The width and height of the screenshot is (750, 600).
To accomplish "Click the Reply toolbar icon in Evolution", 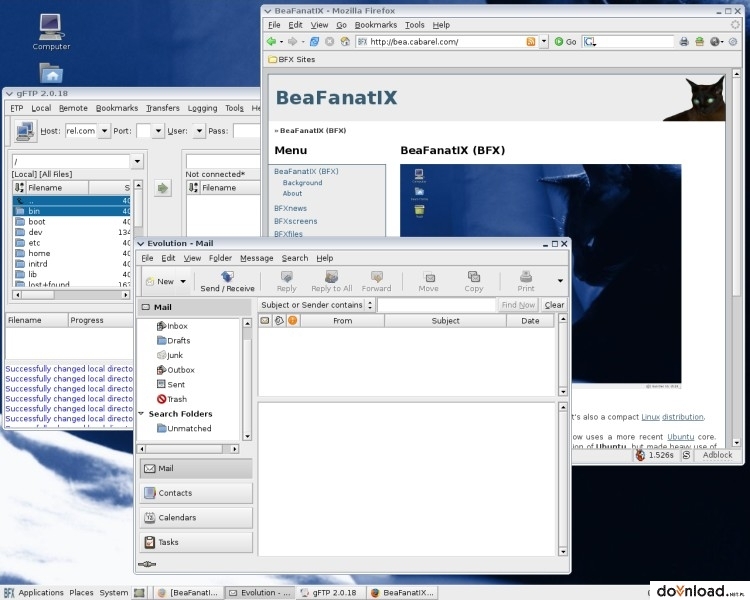I will click(x=287, y=281).
